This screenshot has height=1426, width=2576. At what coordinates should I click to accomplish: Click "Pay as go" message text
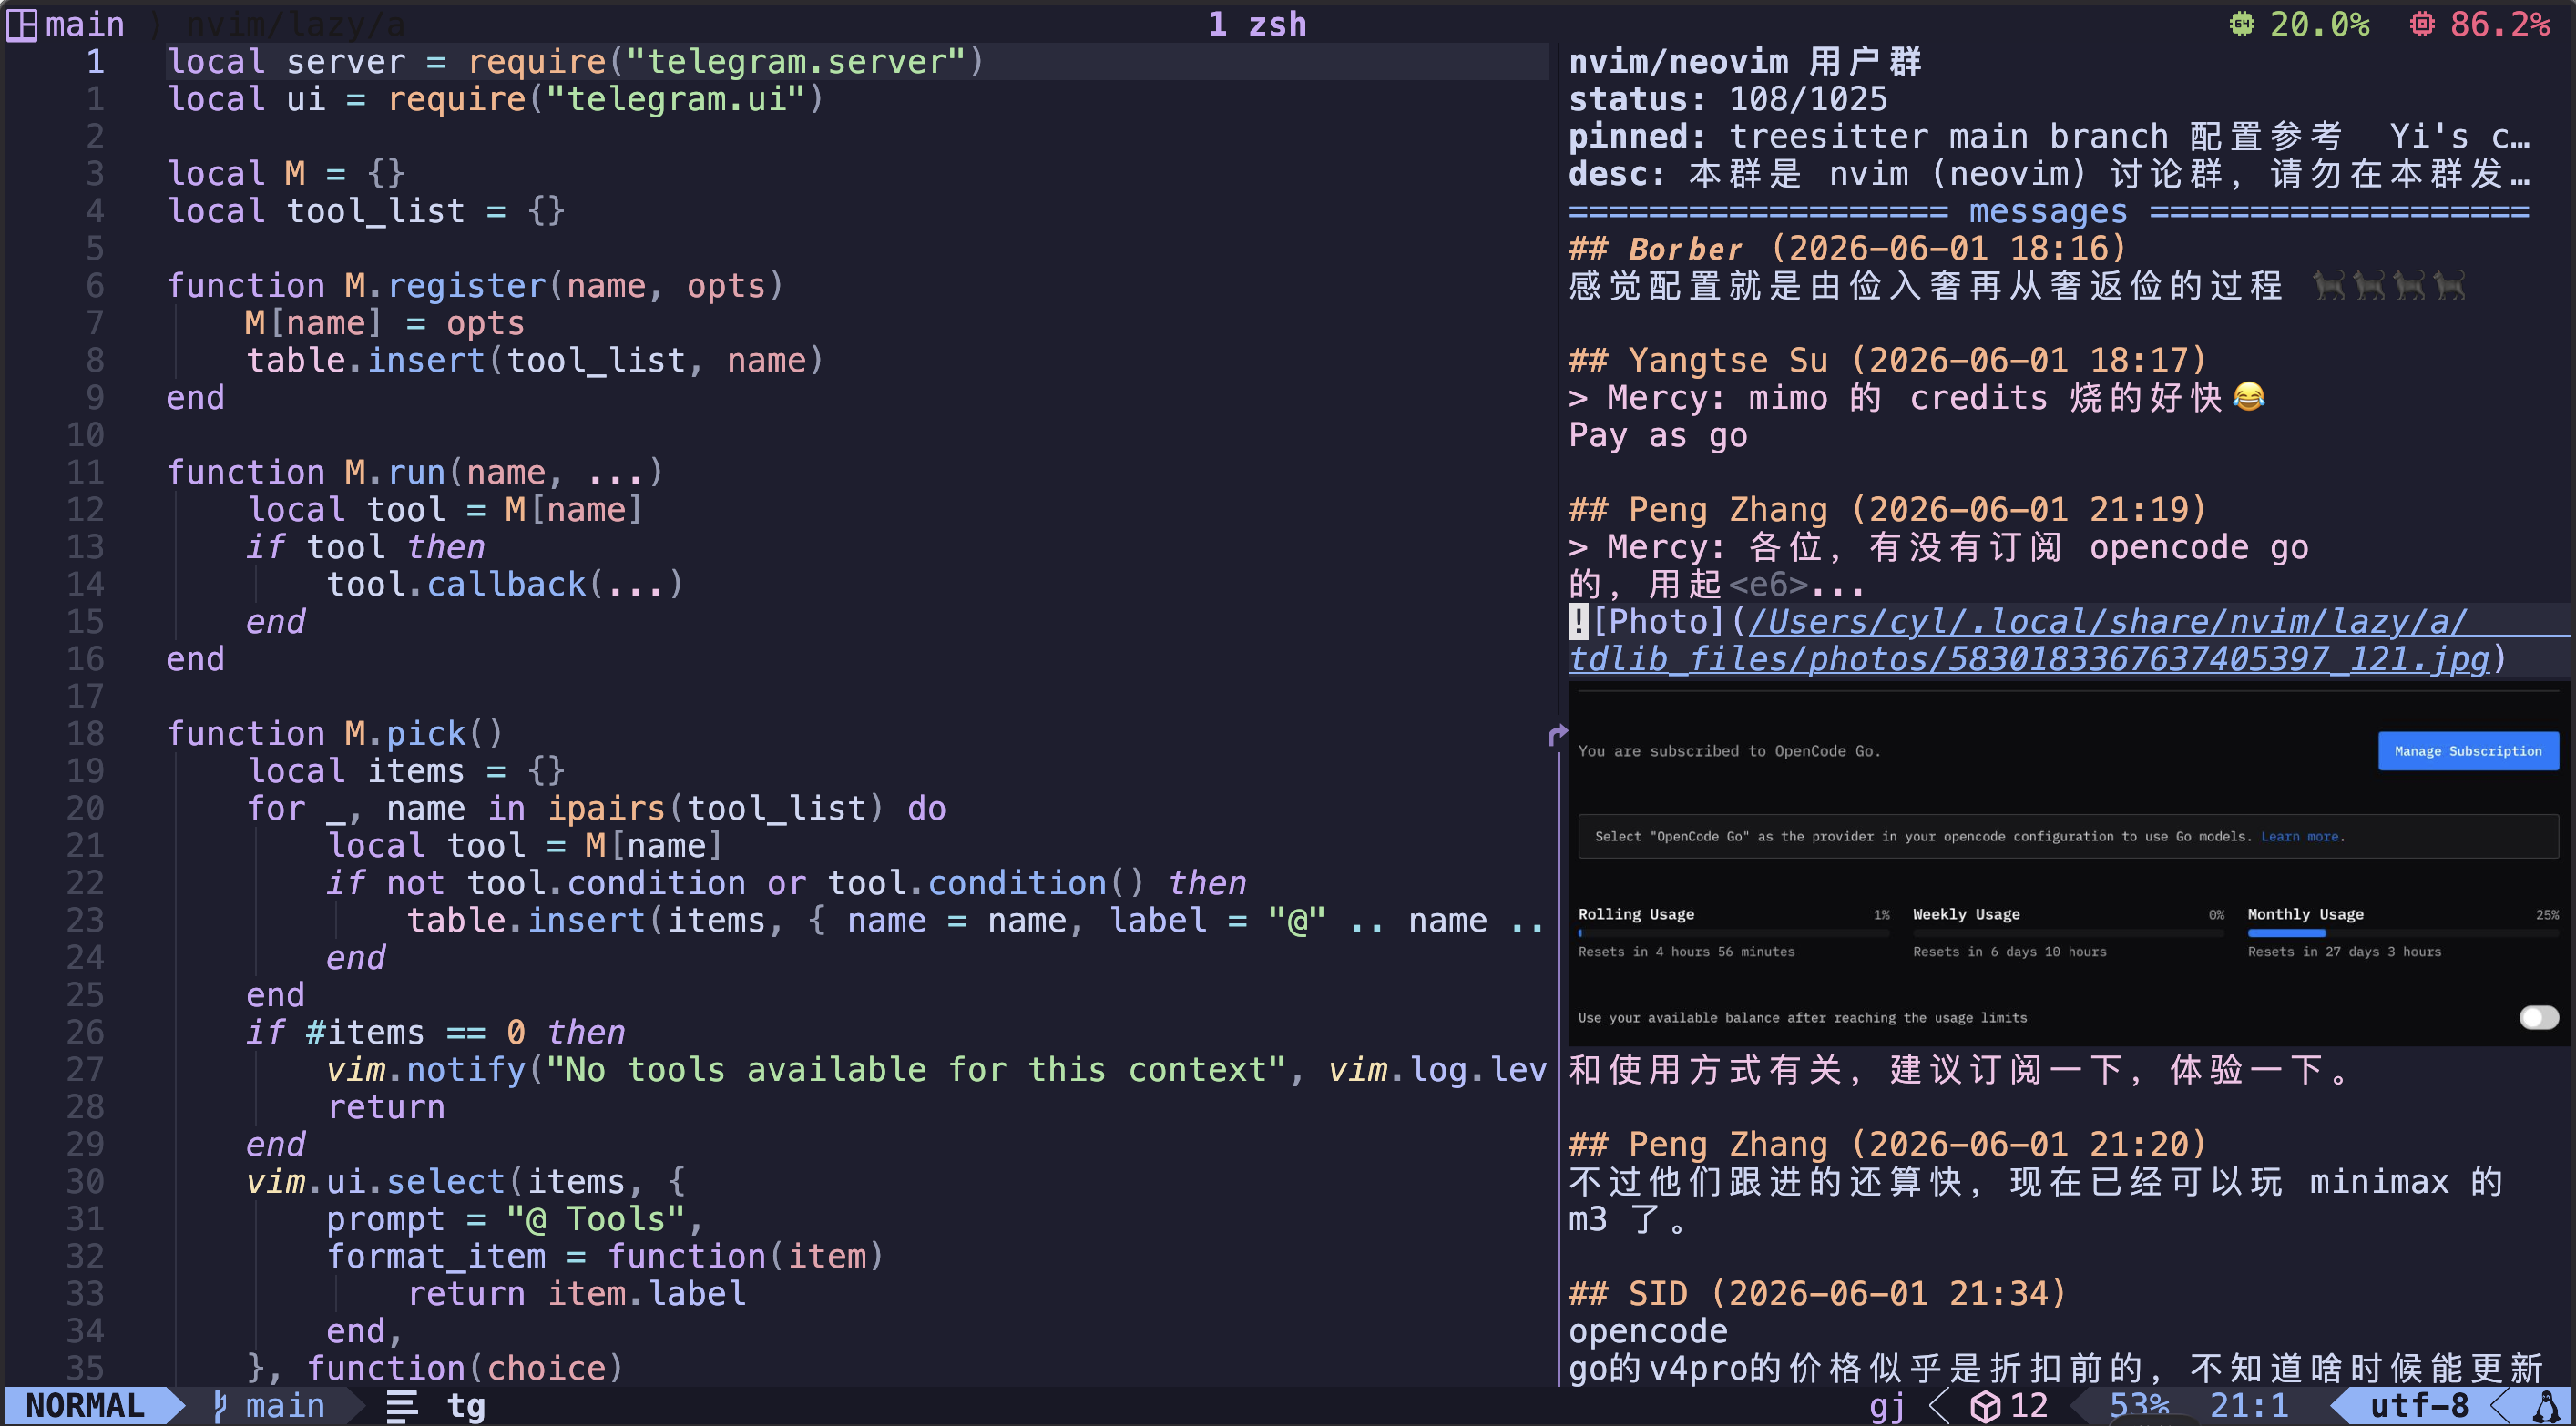[1658, 435]
